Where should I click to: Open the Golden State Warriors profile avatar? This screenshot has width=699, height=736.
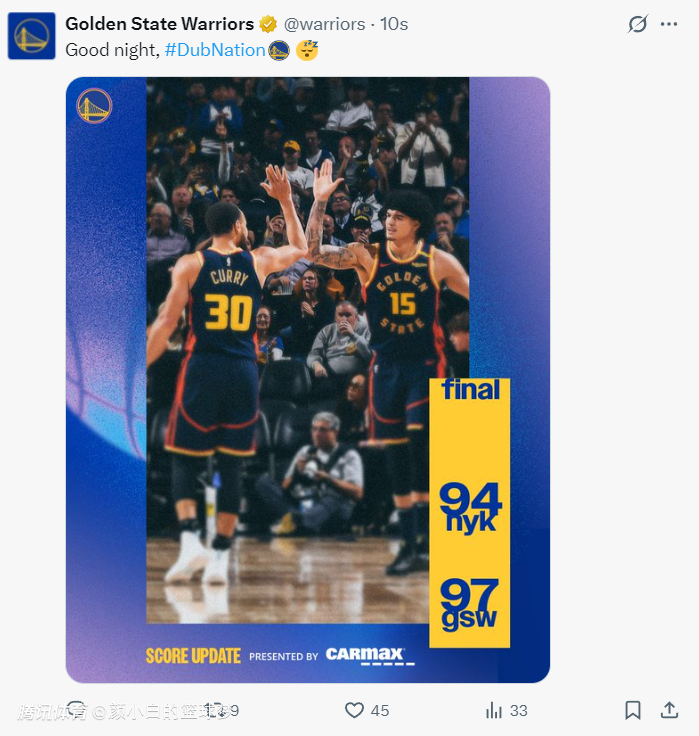[x=31, y=36]
